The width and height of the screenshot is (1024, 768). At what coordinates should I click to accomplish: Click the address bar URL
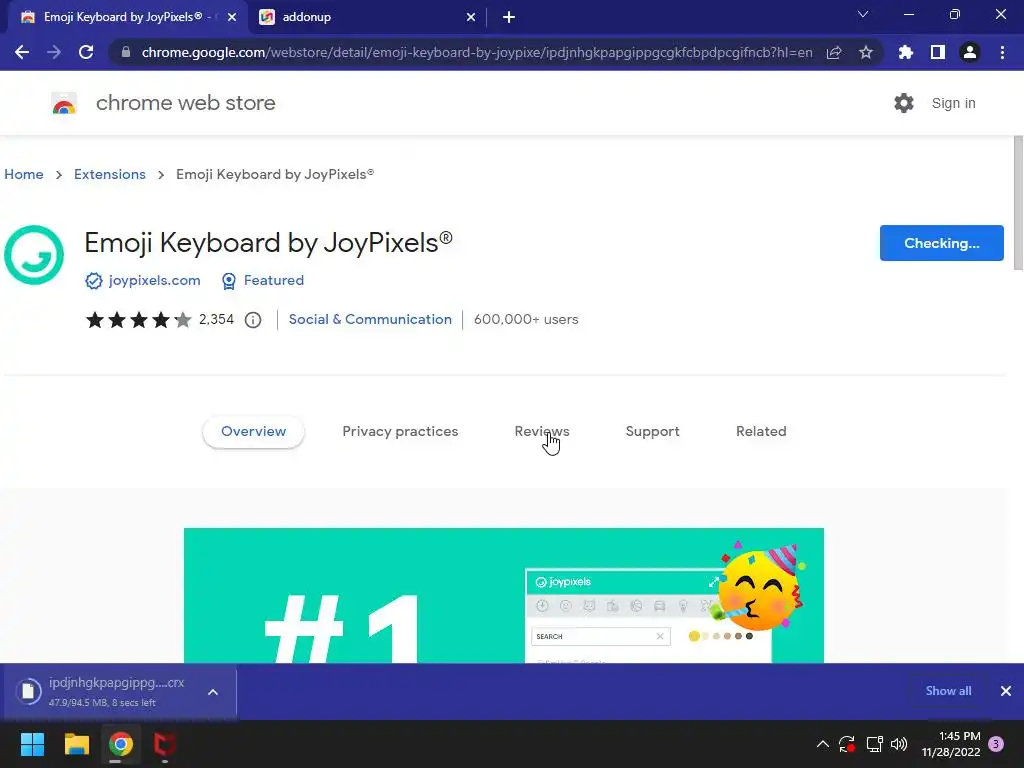pyautogui.click(x=477, y=52)
